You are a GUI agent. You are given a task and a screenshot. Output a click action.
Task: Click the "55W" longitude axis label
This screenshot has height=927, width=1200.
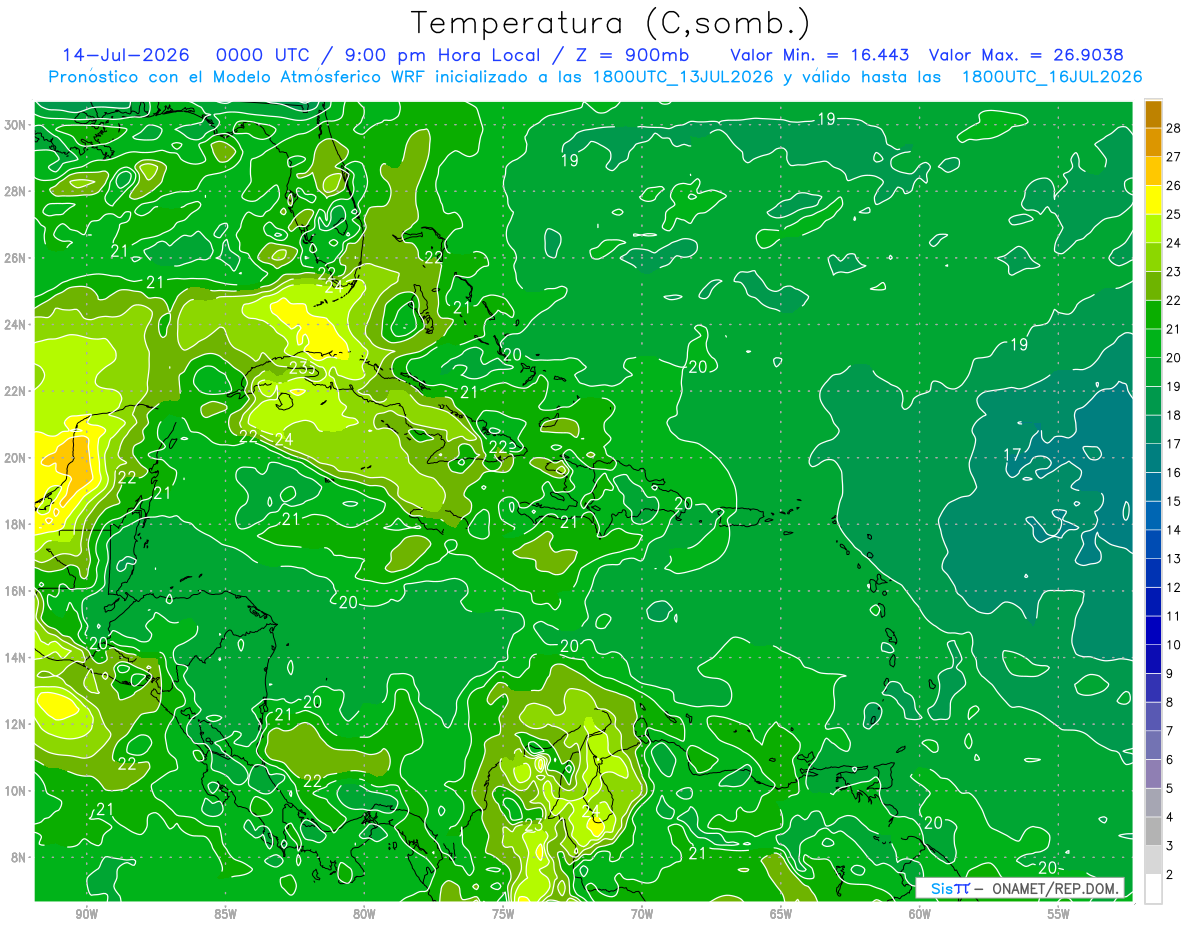tap(1059, 915)
